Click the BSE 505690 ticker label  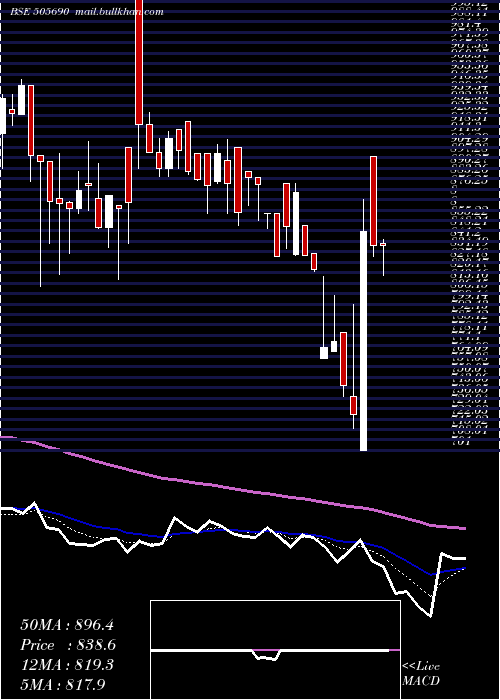(x=40, y=12)
